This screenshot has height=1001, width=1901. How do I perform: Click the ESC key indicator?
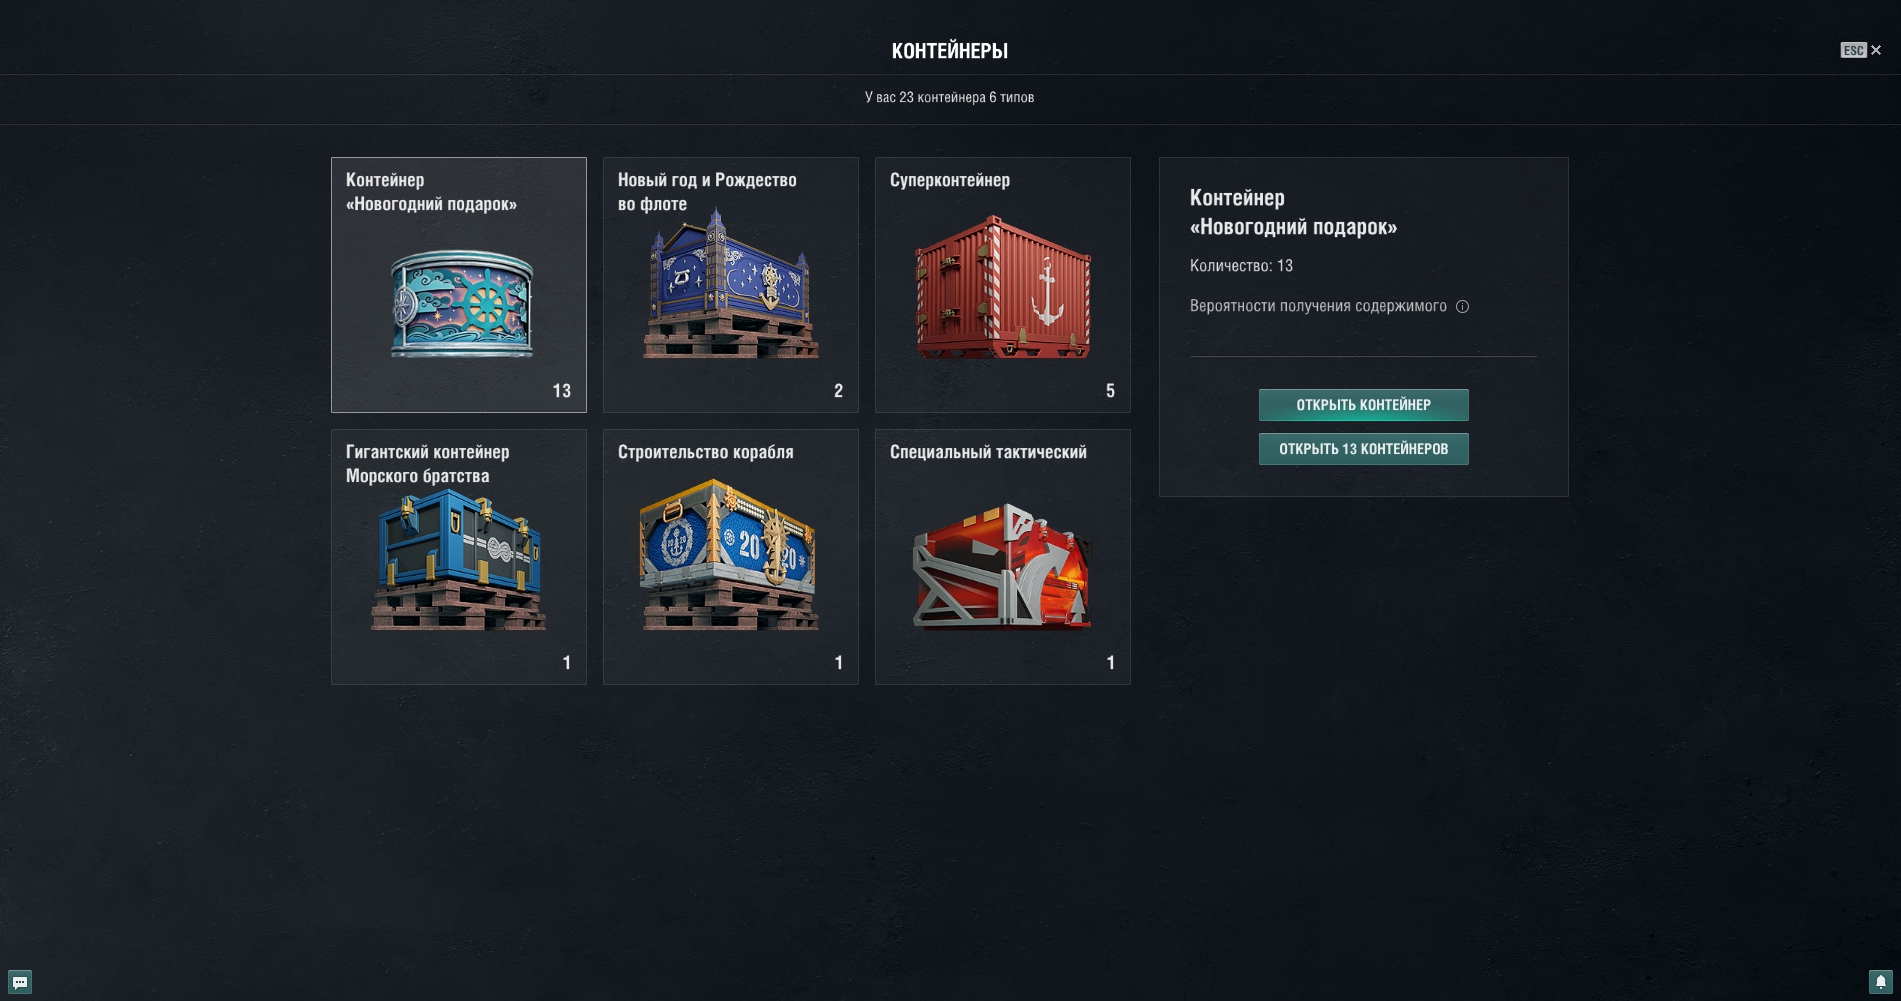[x=1853, y=50]
